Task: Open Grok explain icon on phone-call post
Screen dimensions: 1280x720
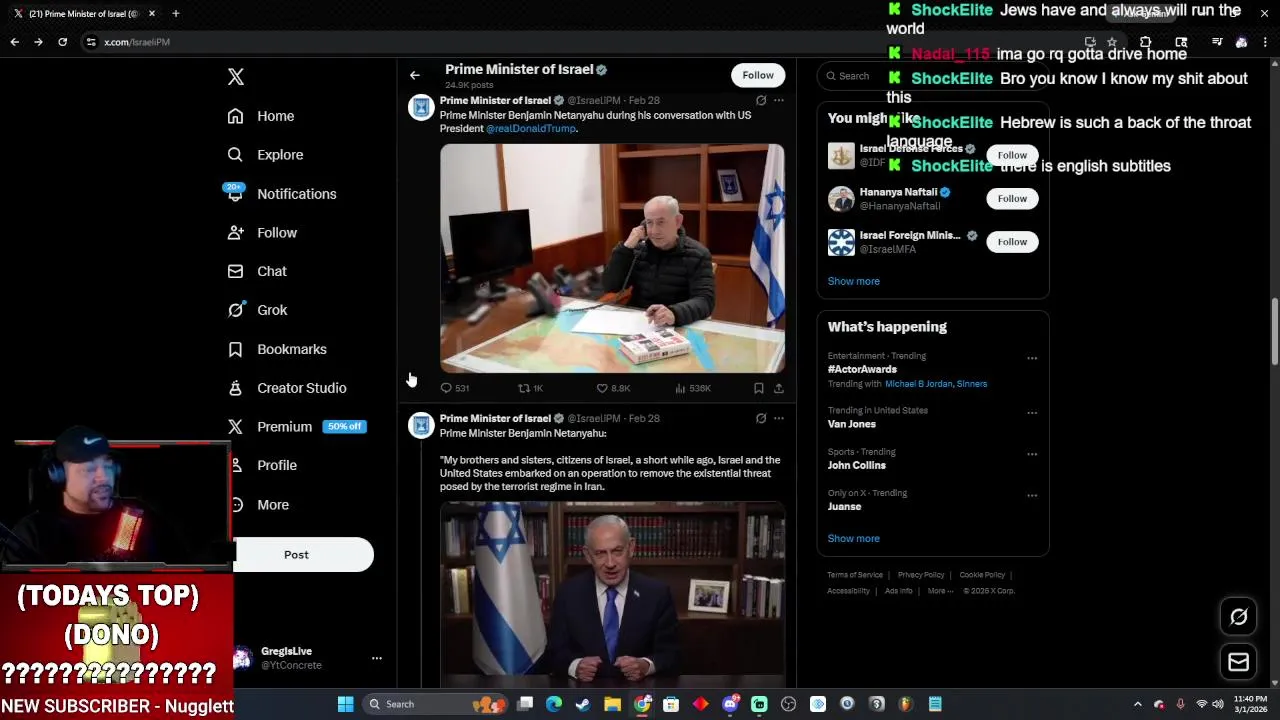Action: pyautogui.click(x=761, y=100)
